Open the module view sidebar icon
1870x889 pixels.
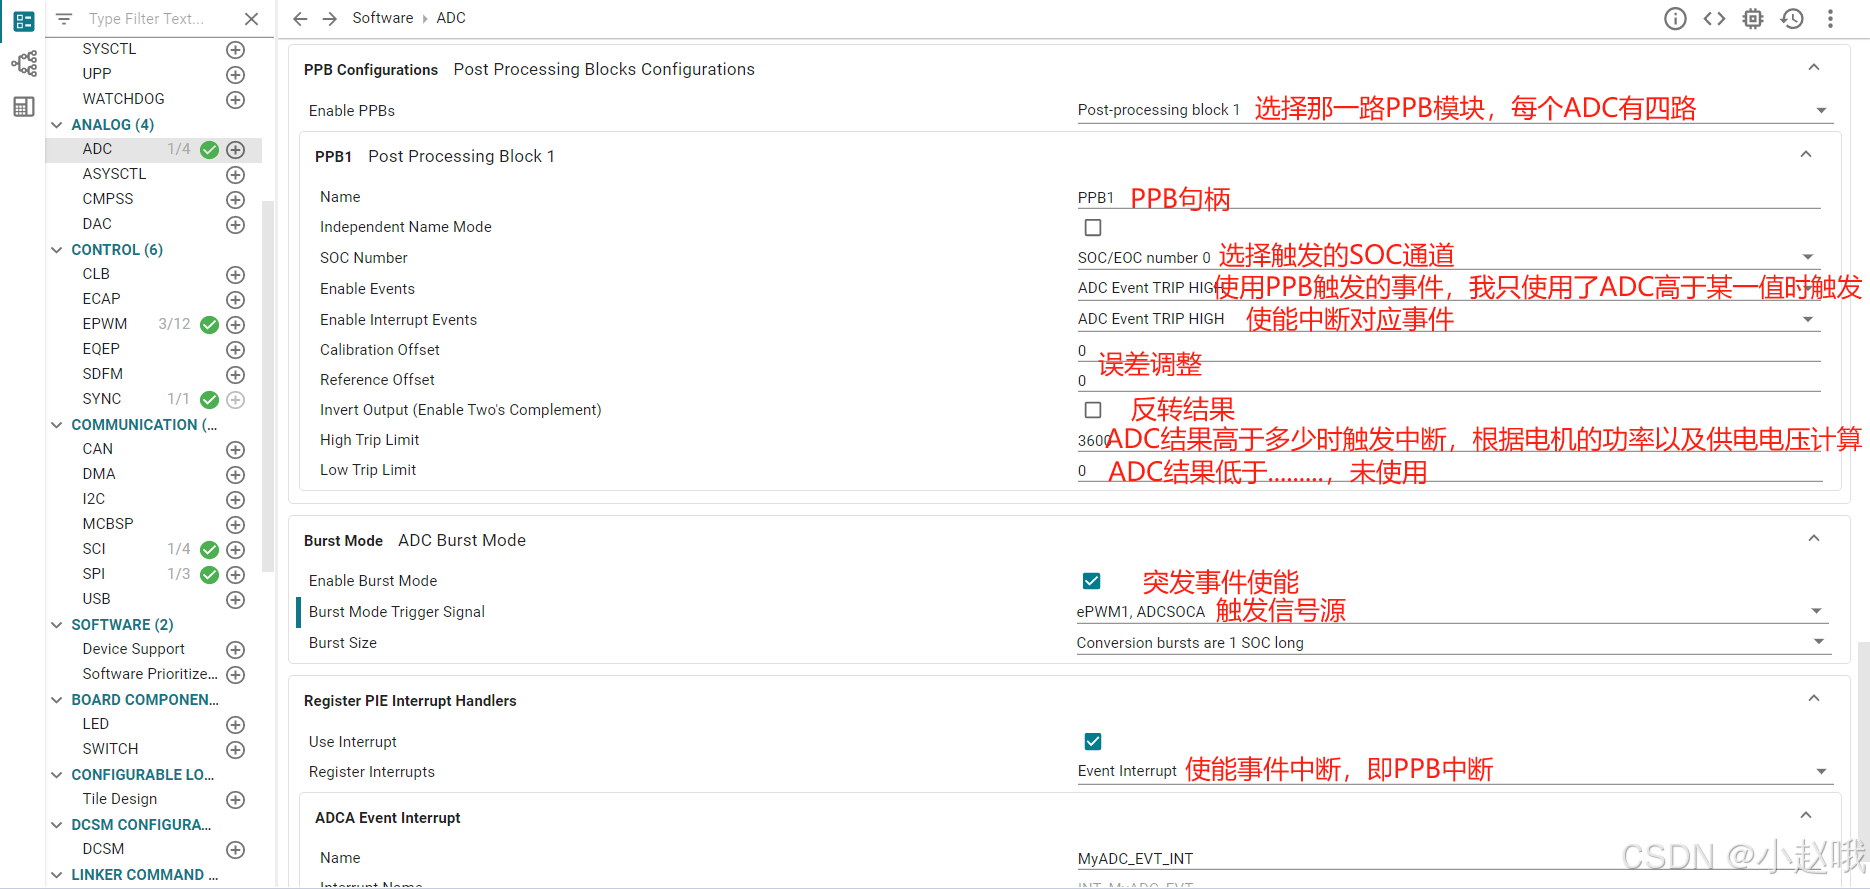(x=24, y=21)
